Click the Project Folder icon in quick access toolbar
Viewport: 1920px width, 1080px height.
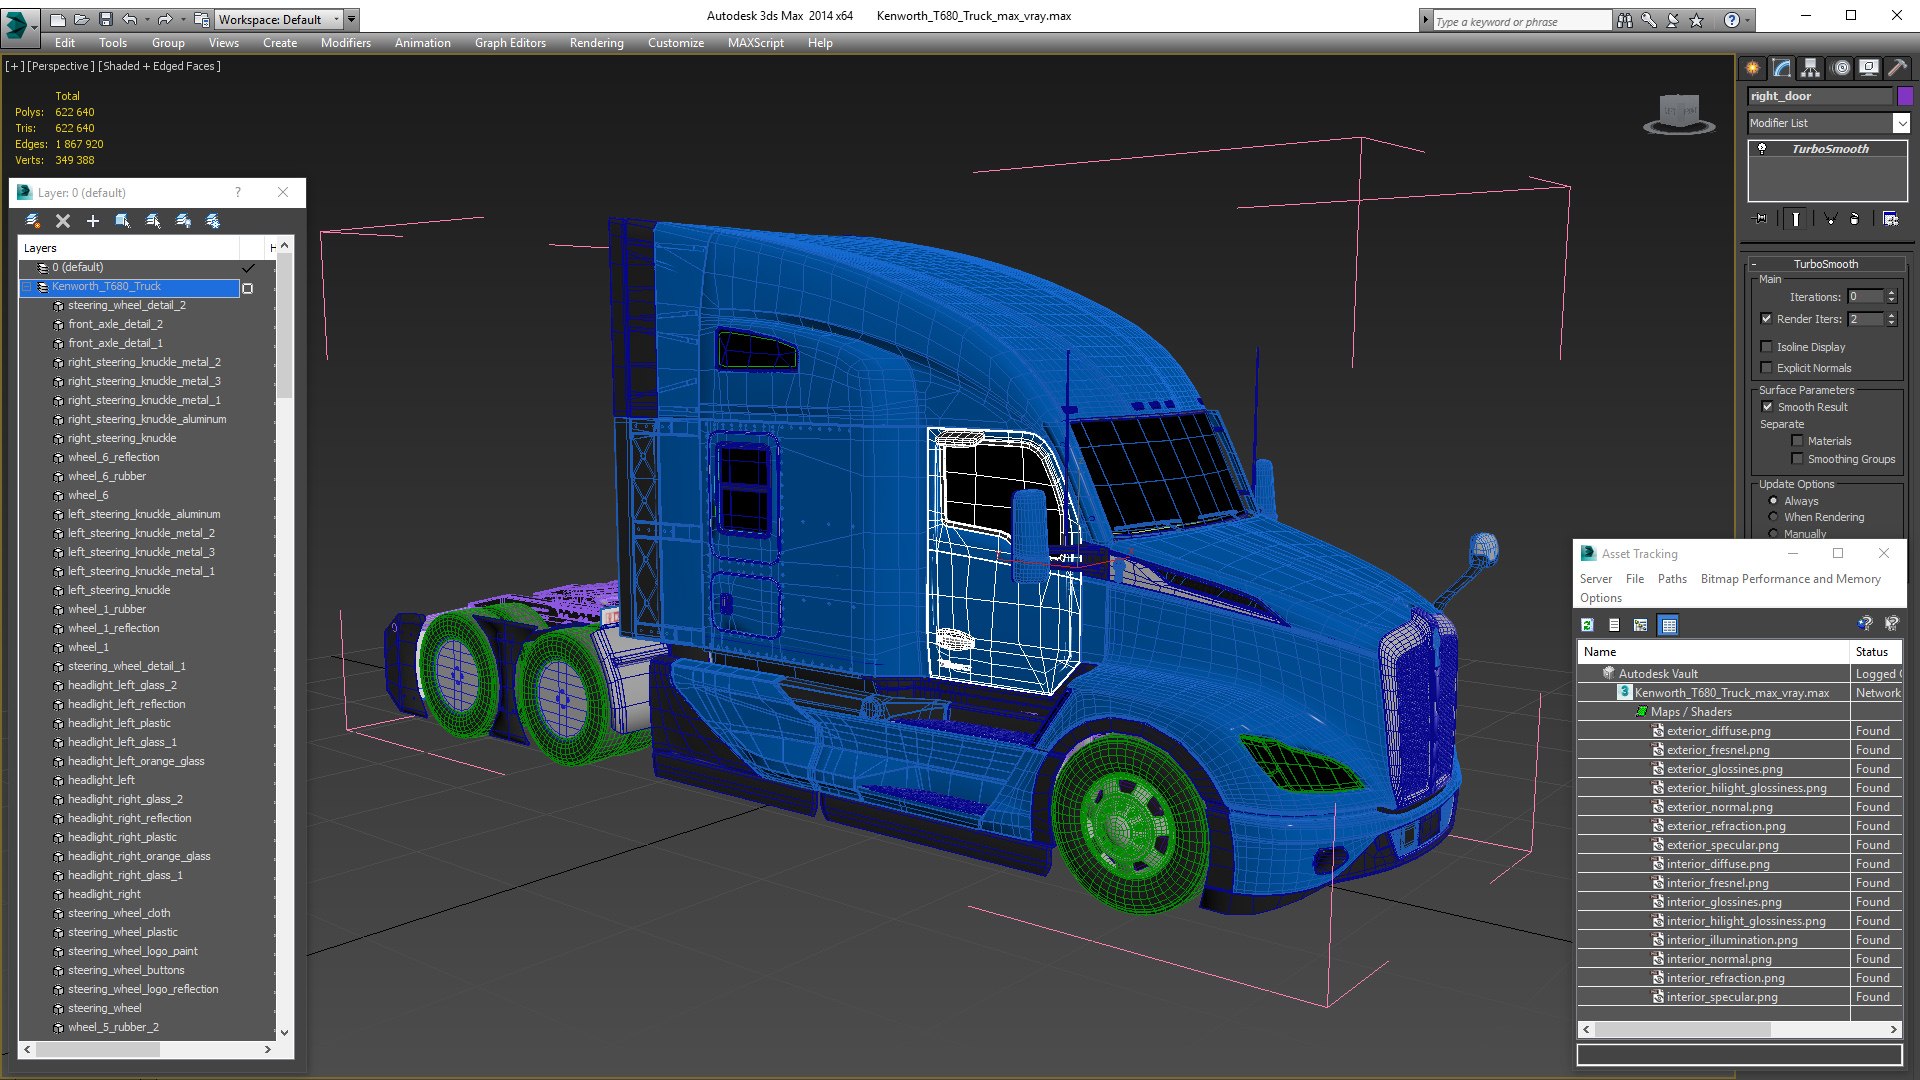coord(202,19)
